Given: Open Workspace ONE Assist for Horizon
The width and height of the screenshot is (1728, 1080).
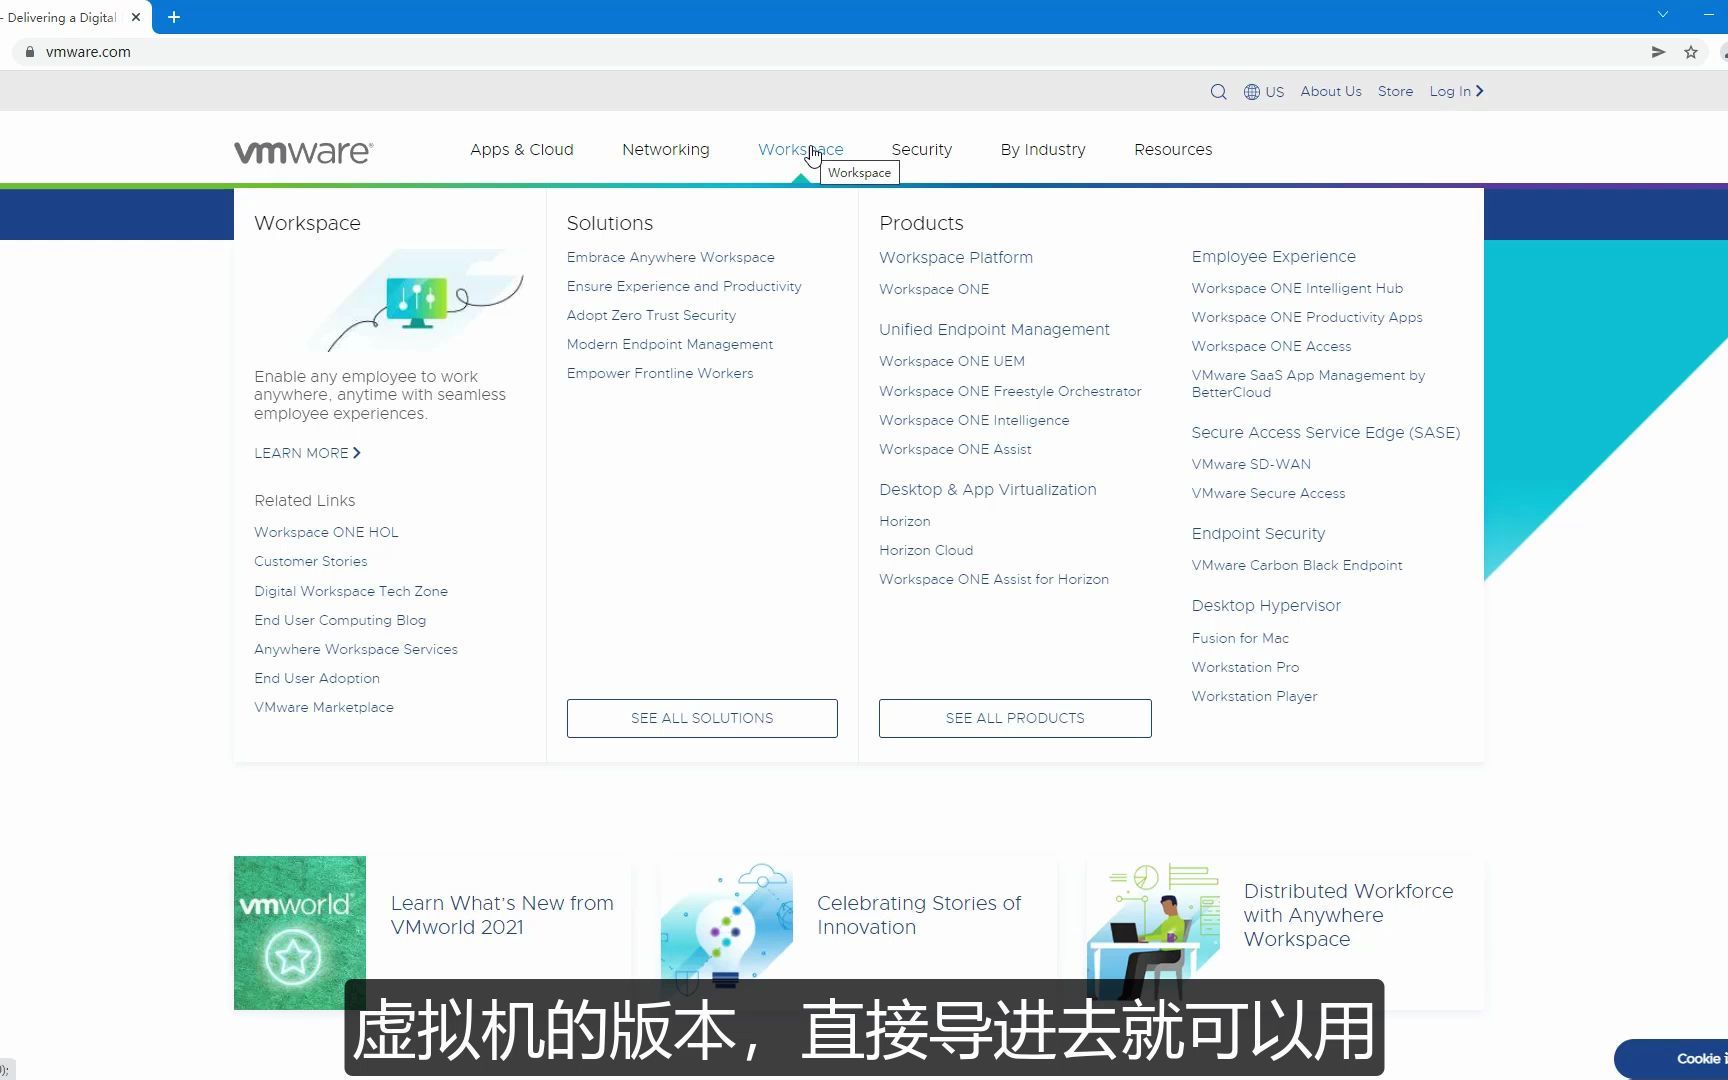Looking at the screenshot, I should click(x=994, y=579).
